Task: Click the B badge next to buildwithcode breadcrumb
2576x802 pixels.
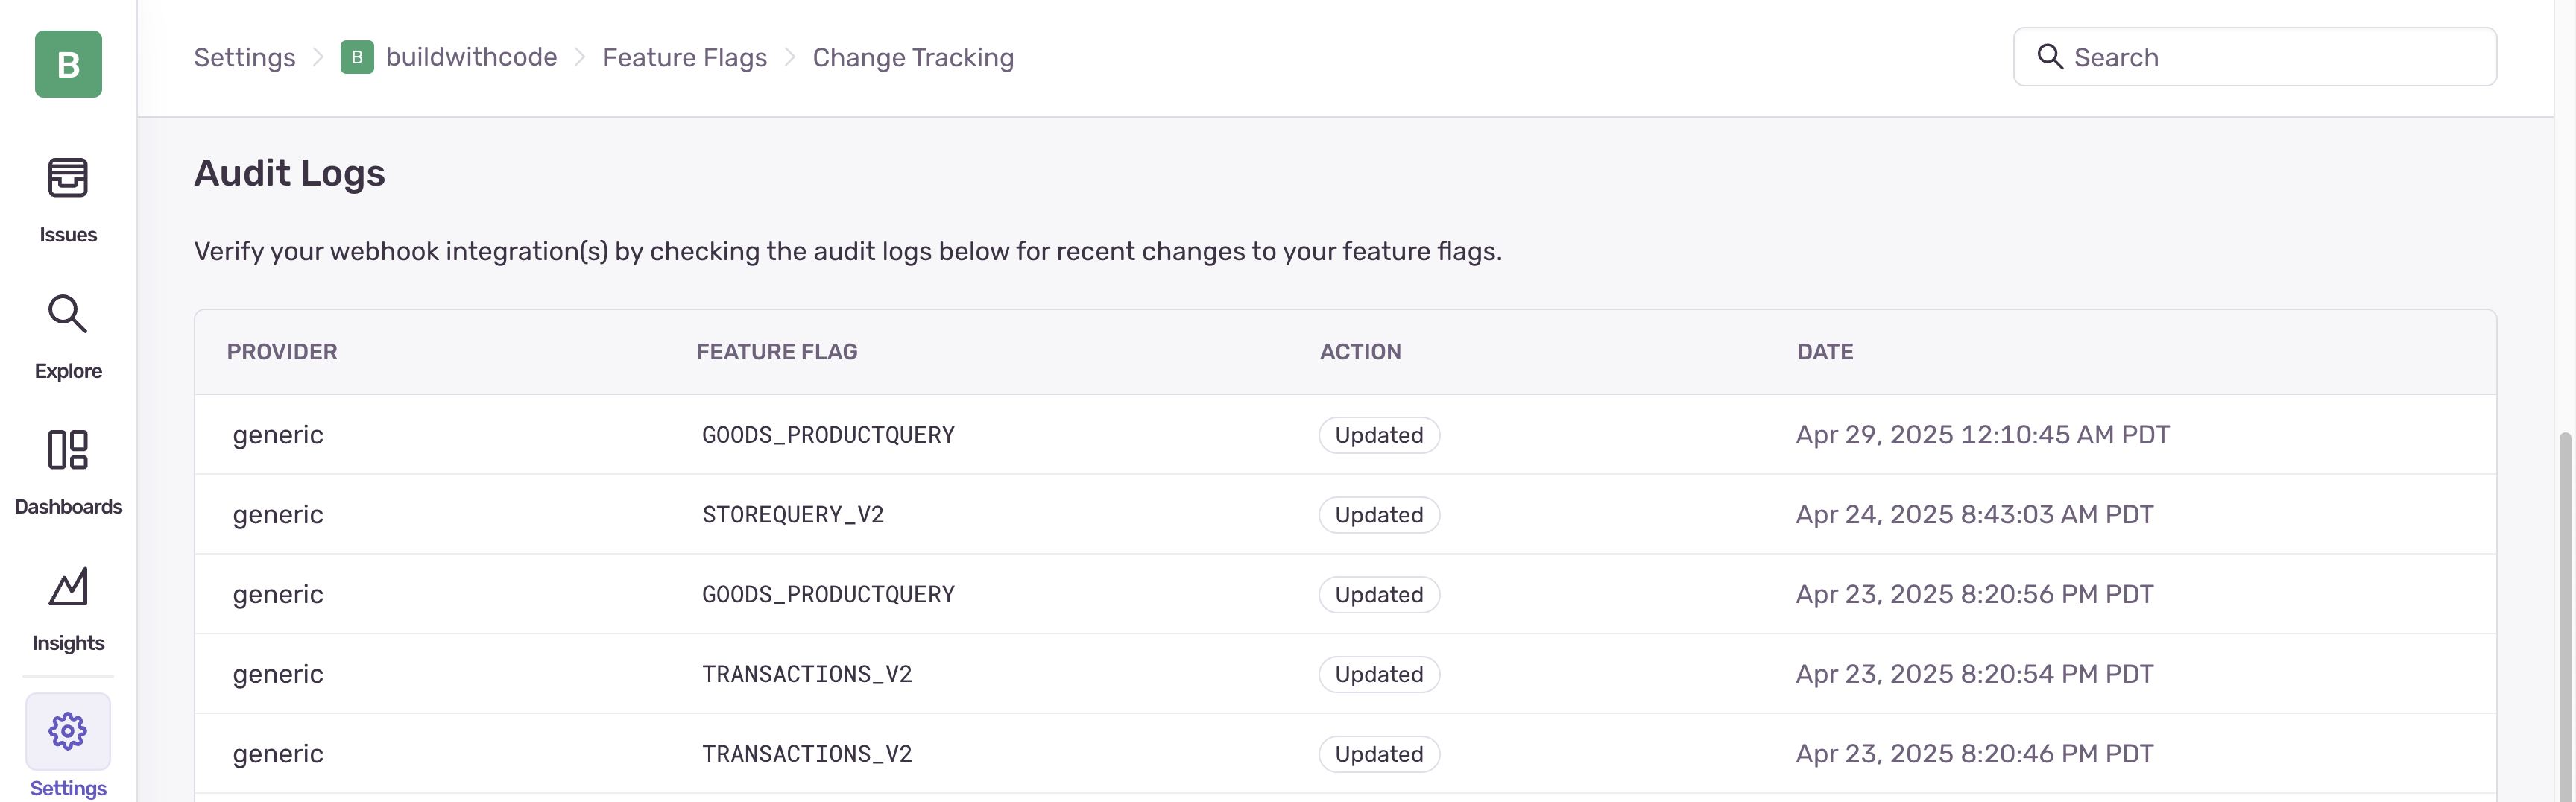Action: coord(356,57)
